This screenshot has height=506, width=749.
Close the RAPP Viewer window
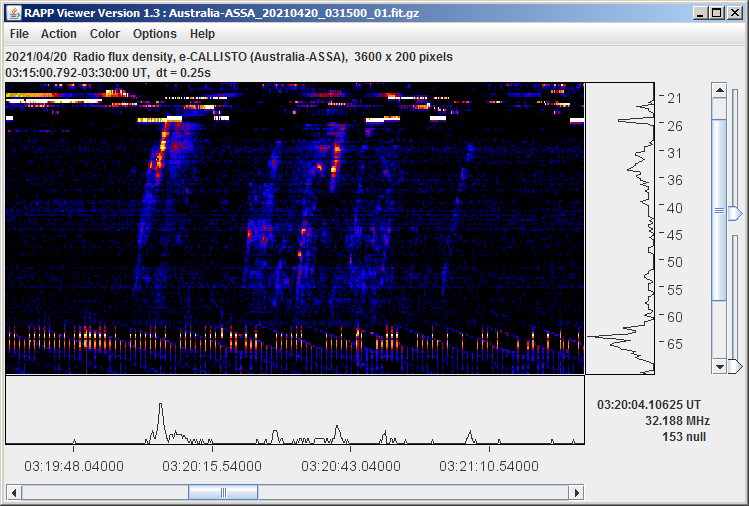733,13
